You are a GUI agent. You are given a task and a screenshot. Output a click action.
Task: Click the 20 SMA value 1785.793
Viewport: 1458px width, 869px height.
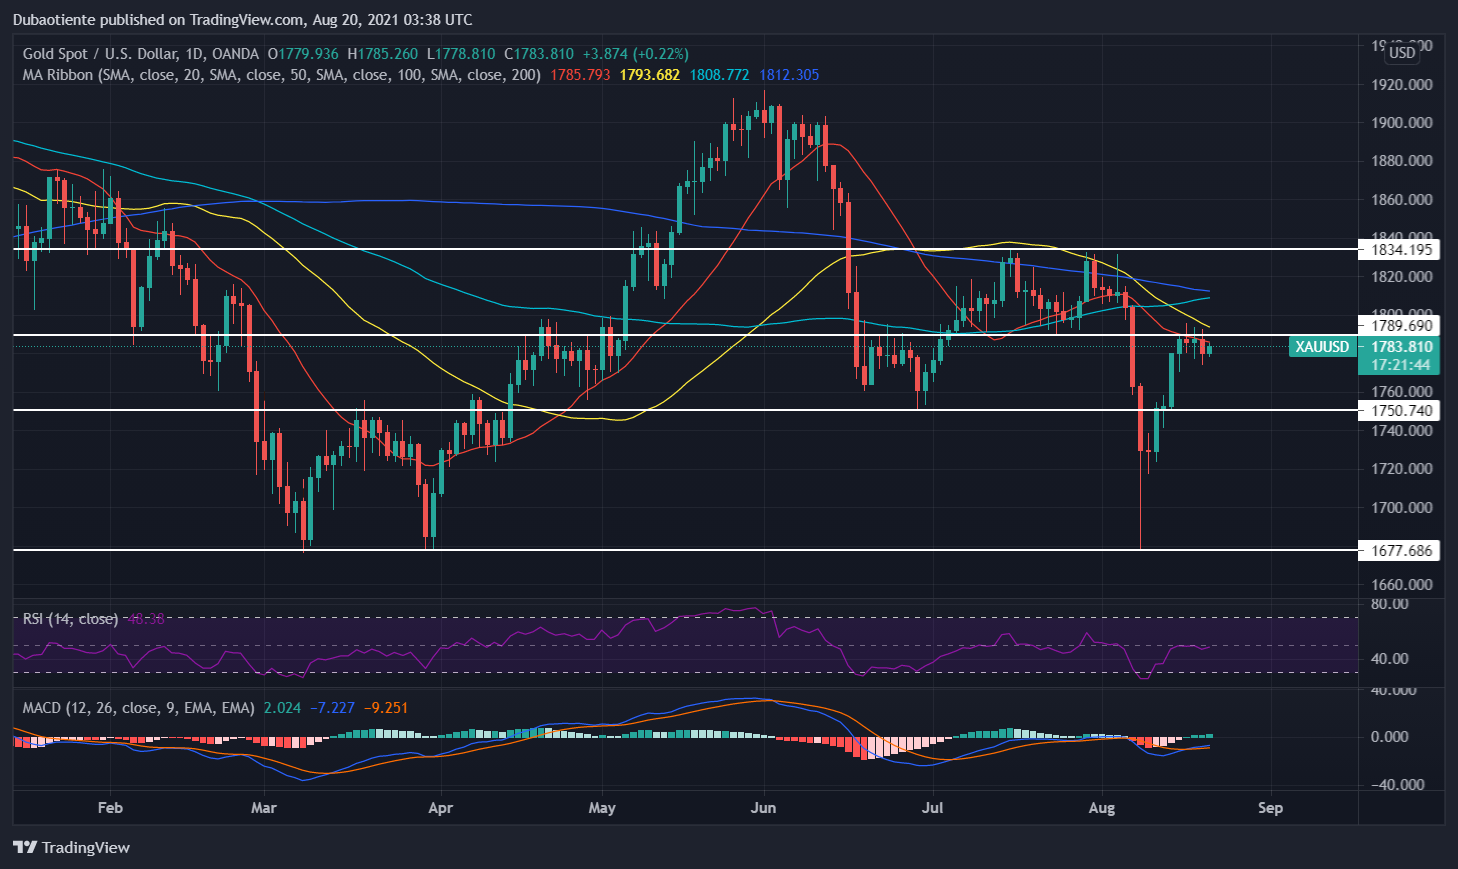pyautogui.click(x=580, y=75)
